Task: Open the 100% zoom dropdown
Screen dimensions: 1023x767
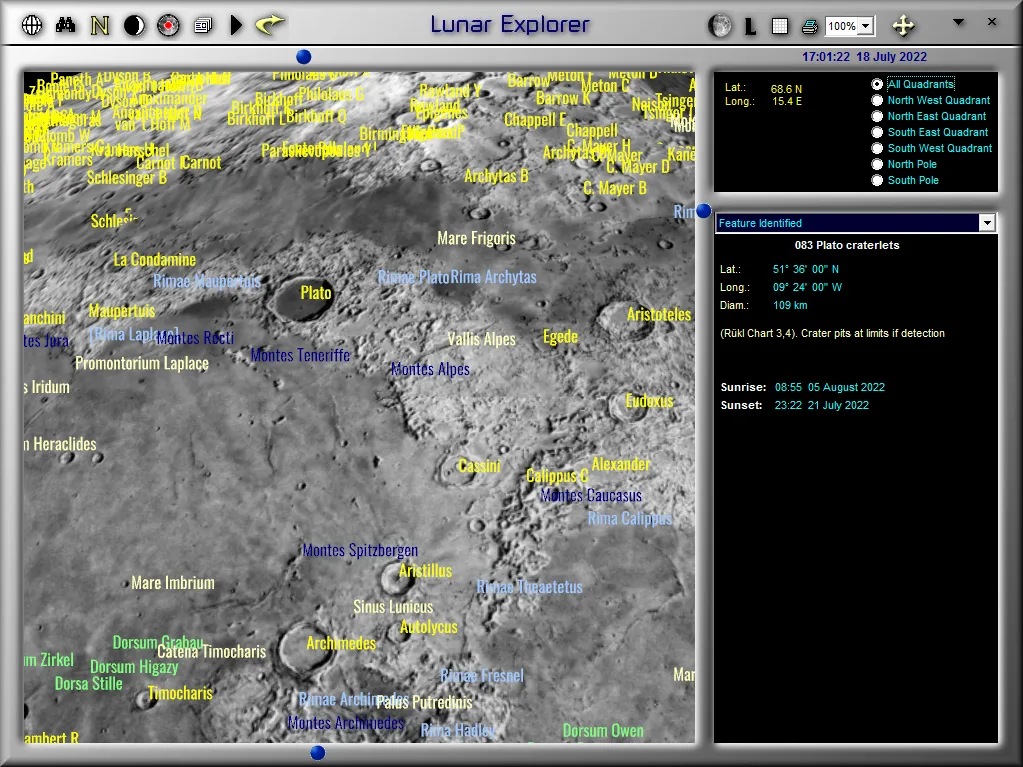Action: tap(865, 26)
